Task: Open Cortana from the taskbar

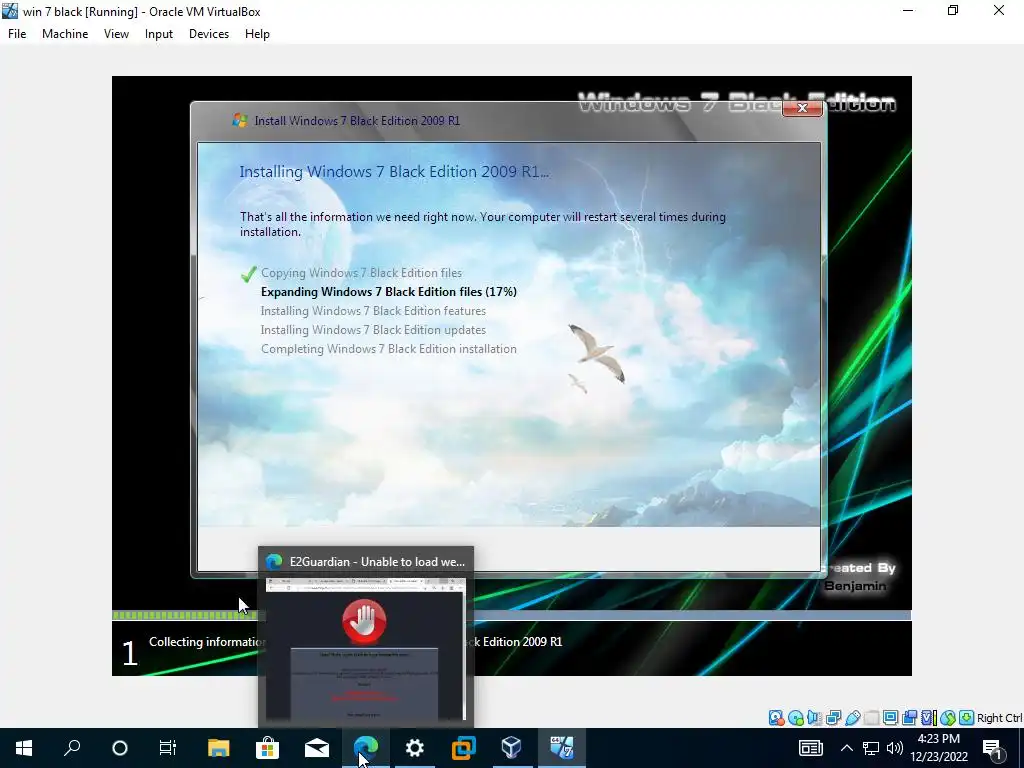Action: tap(120, 748)
